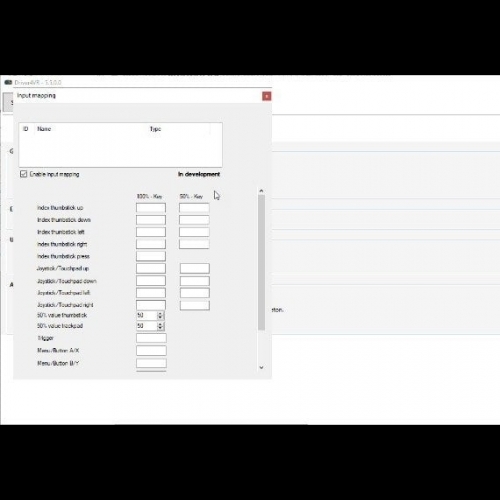Click Index thumbstick down 100% key field
Screen dimensions: 500x500
pos(151,220)
